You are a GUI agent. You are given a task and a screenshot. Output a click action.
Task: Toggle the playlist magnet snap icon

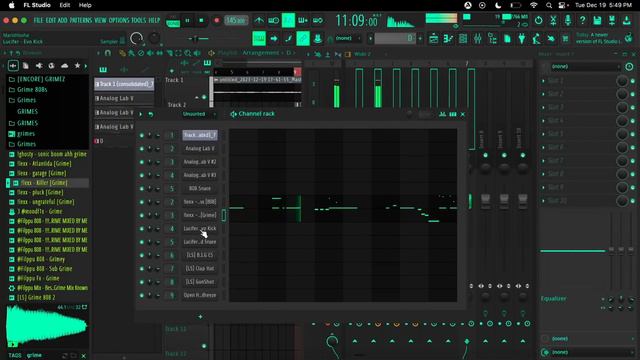108,53
